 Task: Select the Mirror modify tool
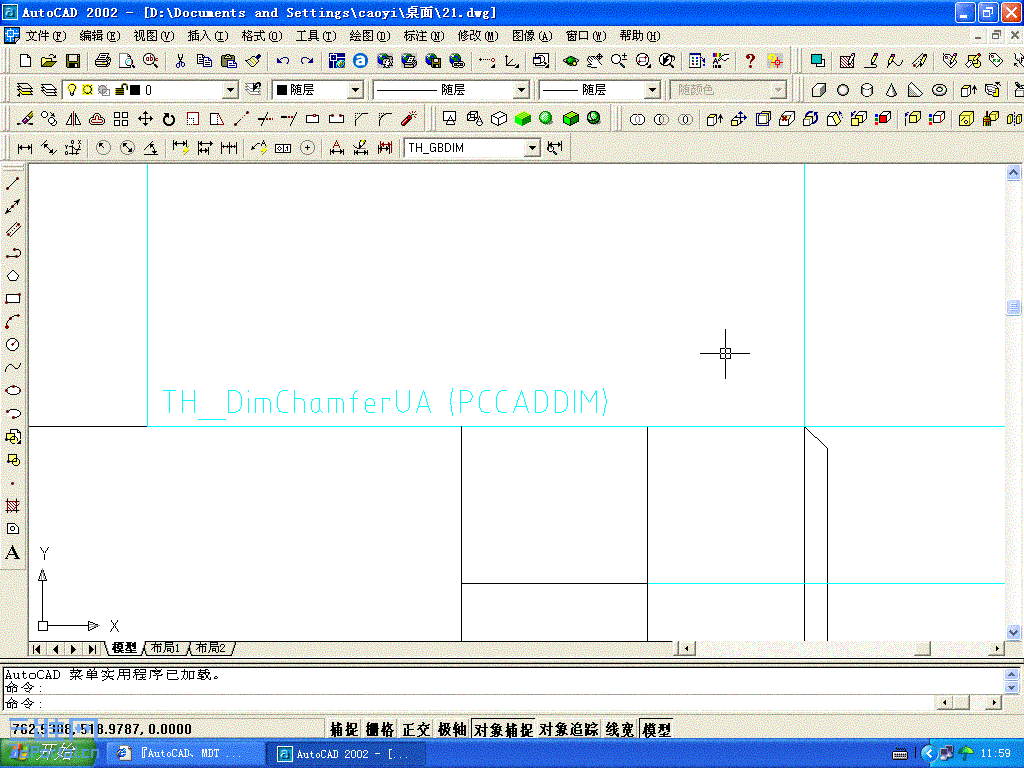click(x=73, y=119)
